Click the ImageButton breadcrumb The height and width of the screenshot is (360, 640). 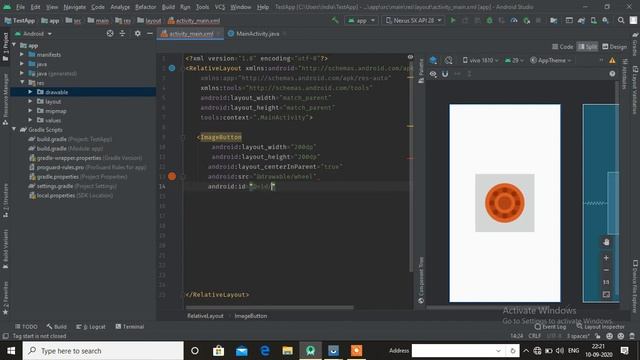tap(251, 316)
